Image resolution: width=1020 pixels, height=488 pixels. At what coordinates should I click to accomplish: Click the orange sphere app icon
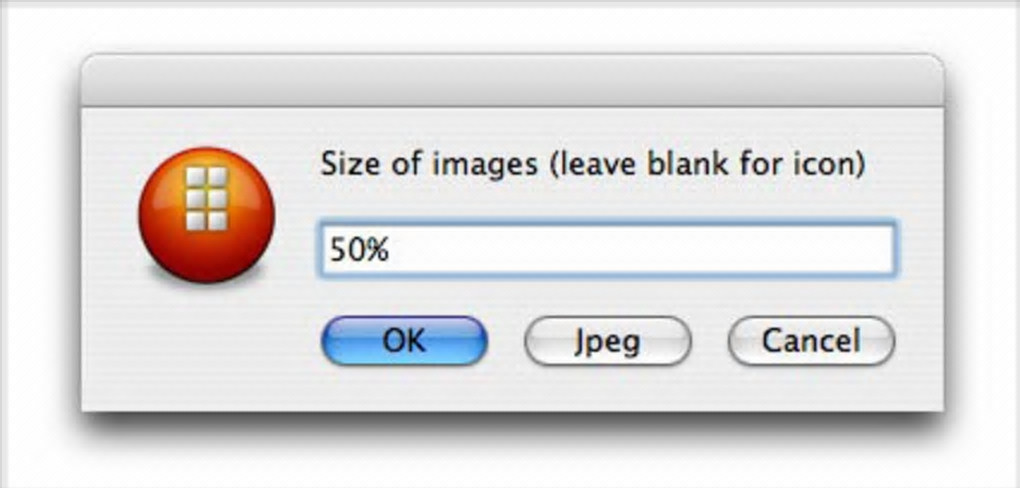pyautogui.click(x=205, y=214)
